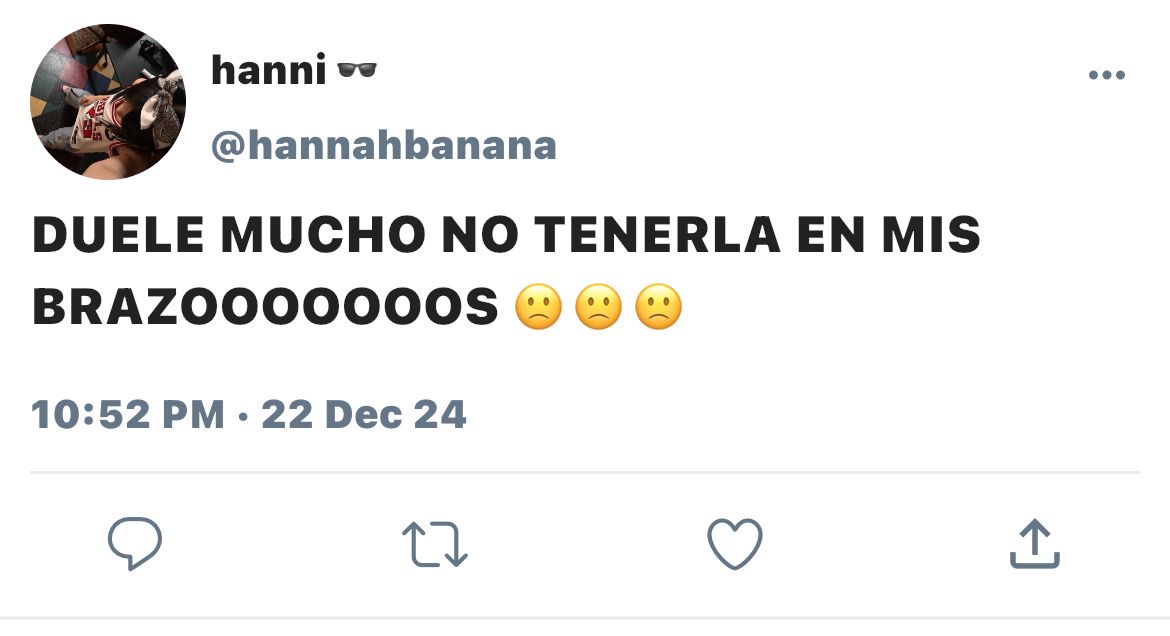Reply to the tweet with the comment icon
Image resolution: width=1170 pixels, height=636 pixels.
[135, 543]
